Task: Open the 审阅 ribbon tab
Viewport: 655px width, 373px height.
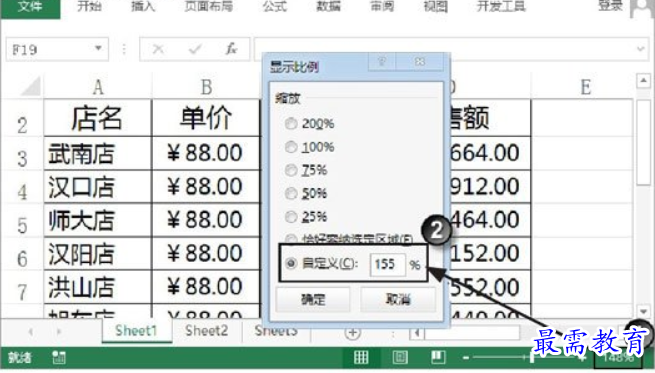Action: [x=382, y=6]
